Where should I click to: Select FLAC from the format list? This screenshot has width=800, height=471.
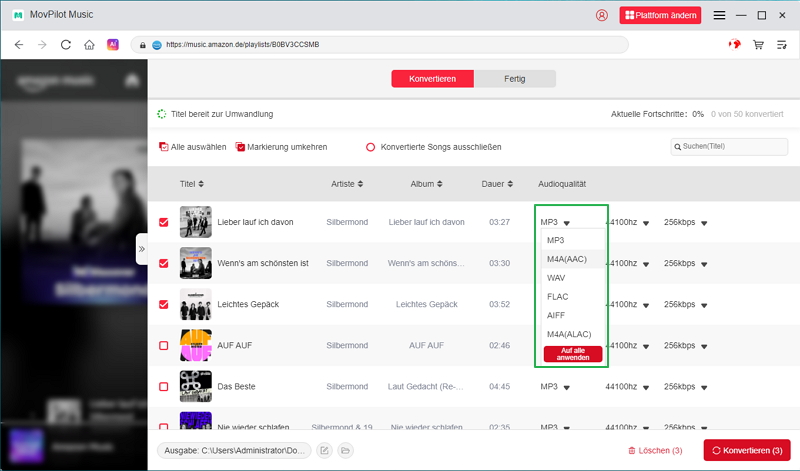(x=558, y=297)
